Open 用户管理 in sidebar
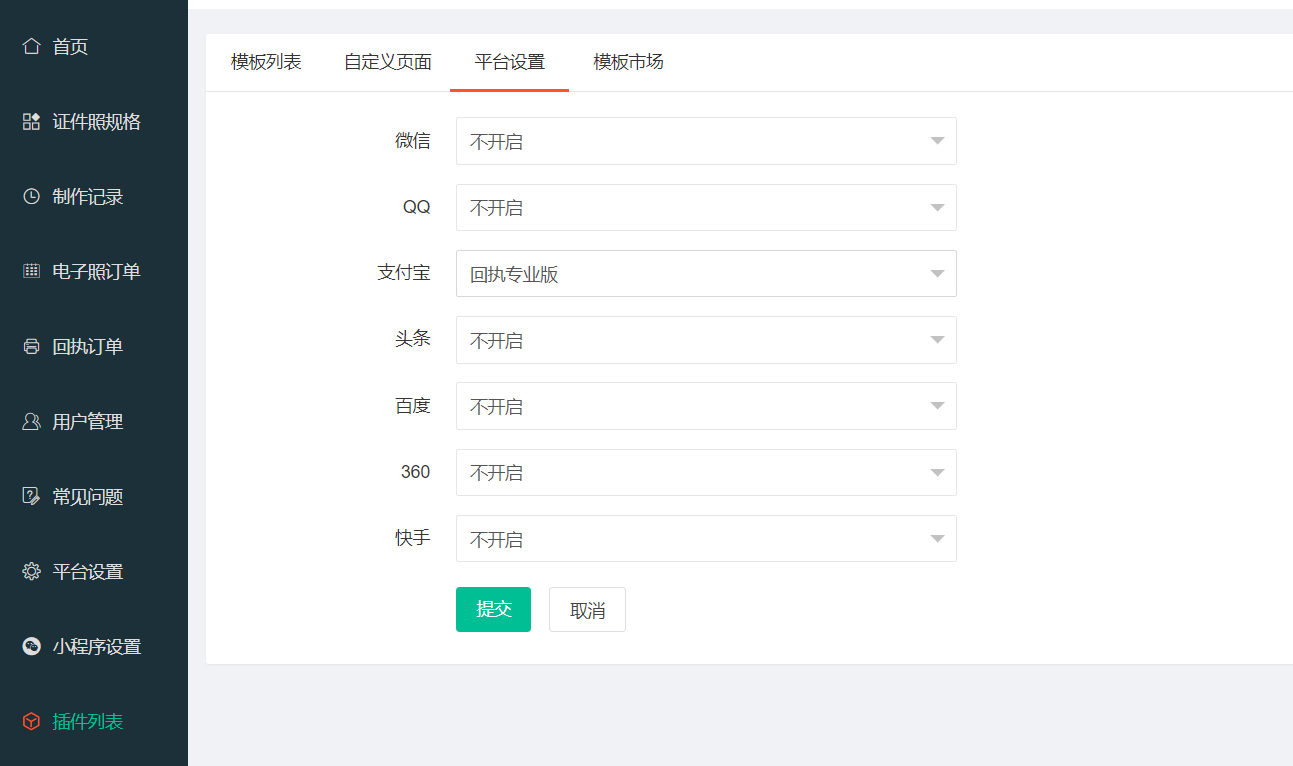This screenshot has height=766, width=1293. pyautogui.click(x=94, y=421)
